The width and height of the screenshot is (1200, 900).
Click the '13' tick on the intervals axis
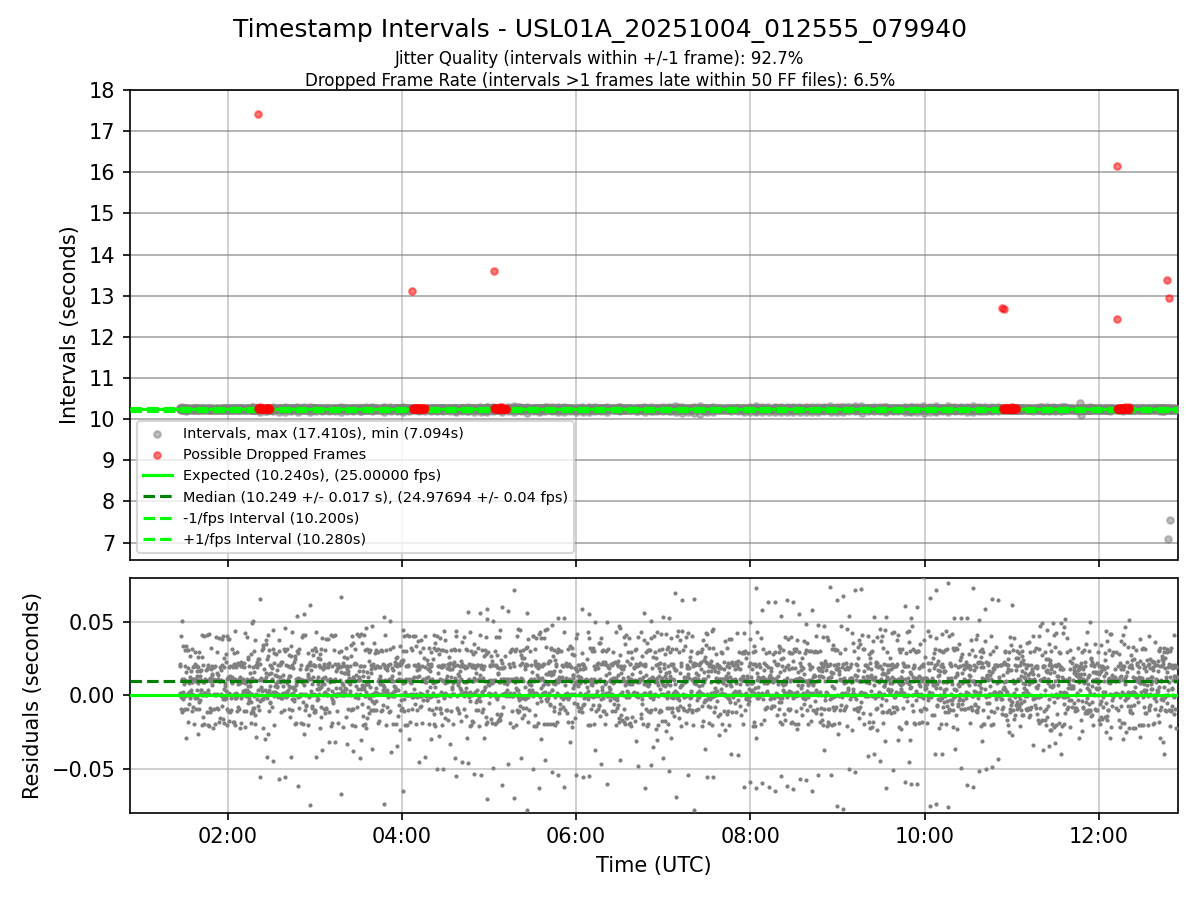[104, 297]
